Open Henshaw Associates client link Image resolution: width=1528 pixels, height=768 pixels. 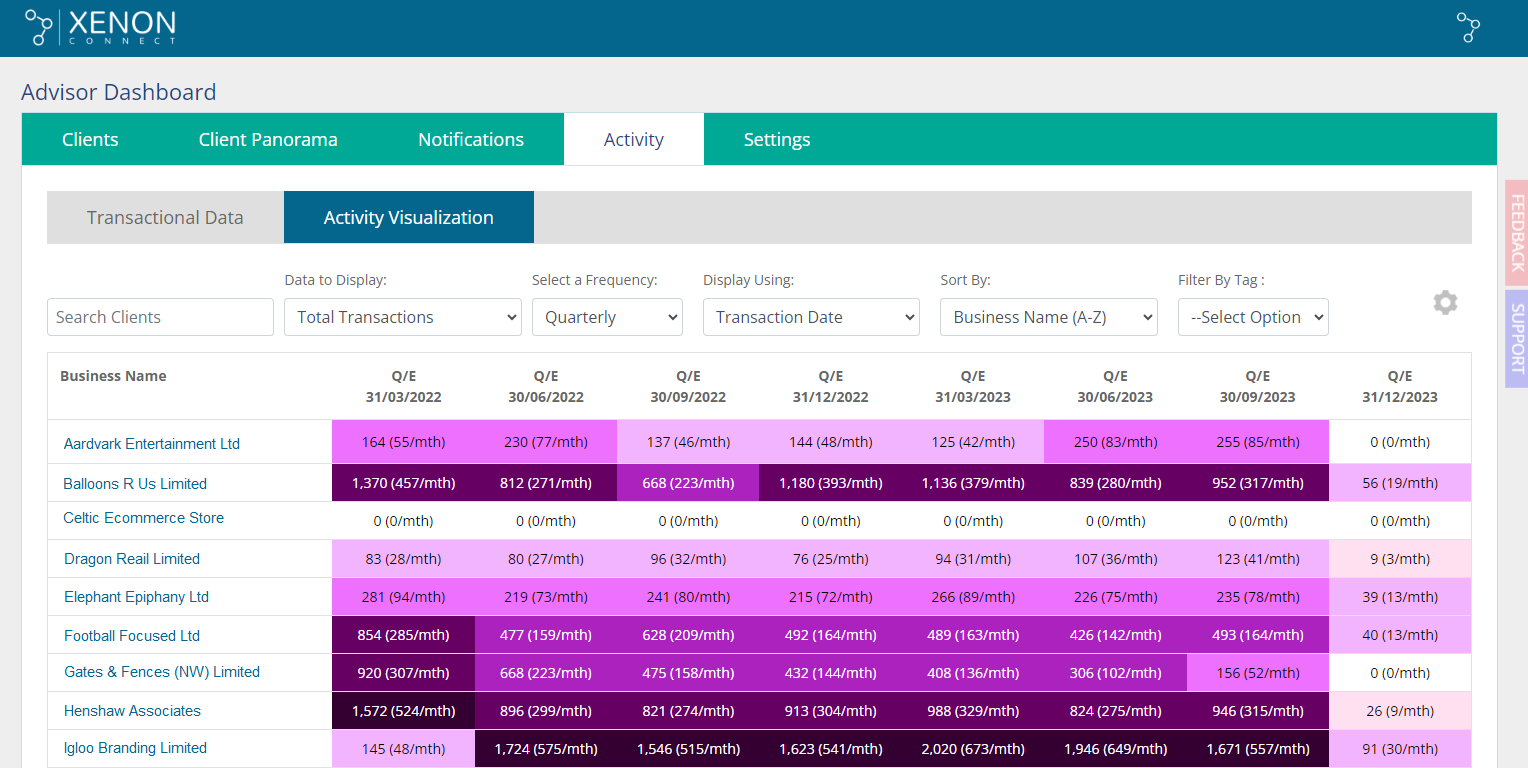(132, 711)
